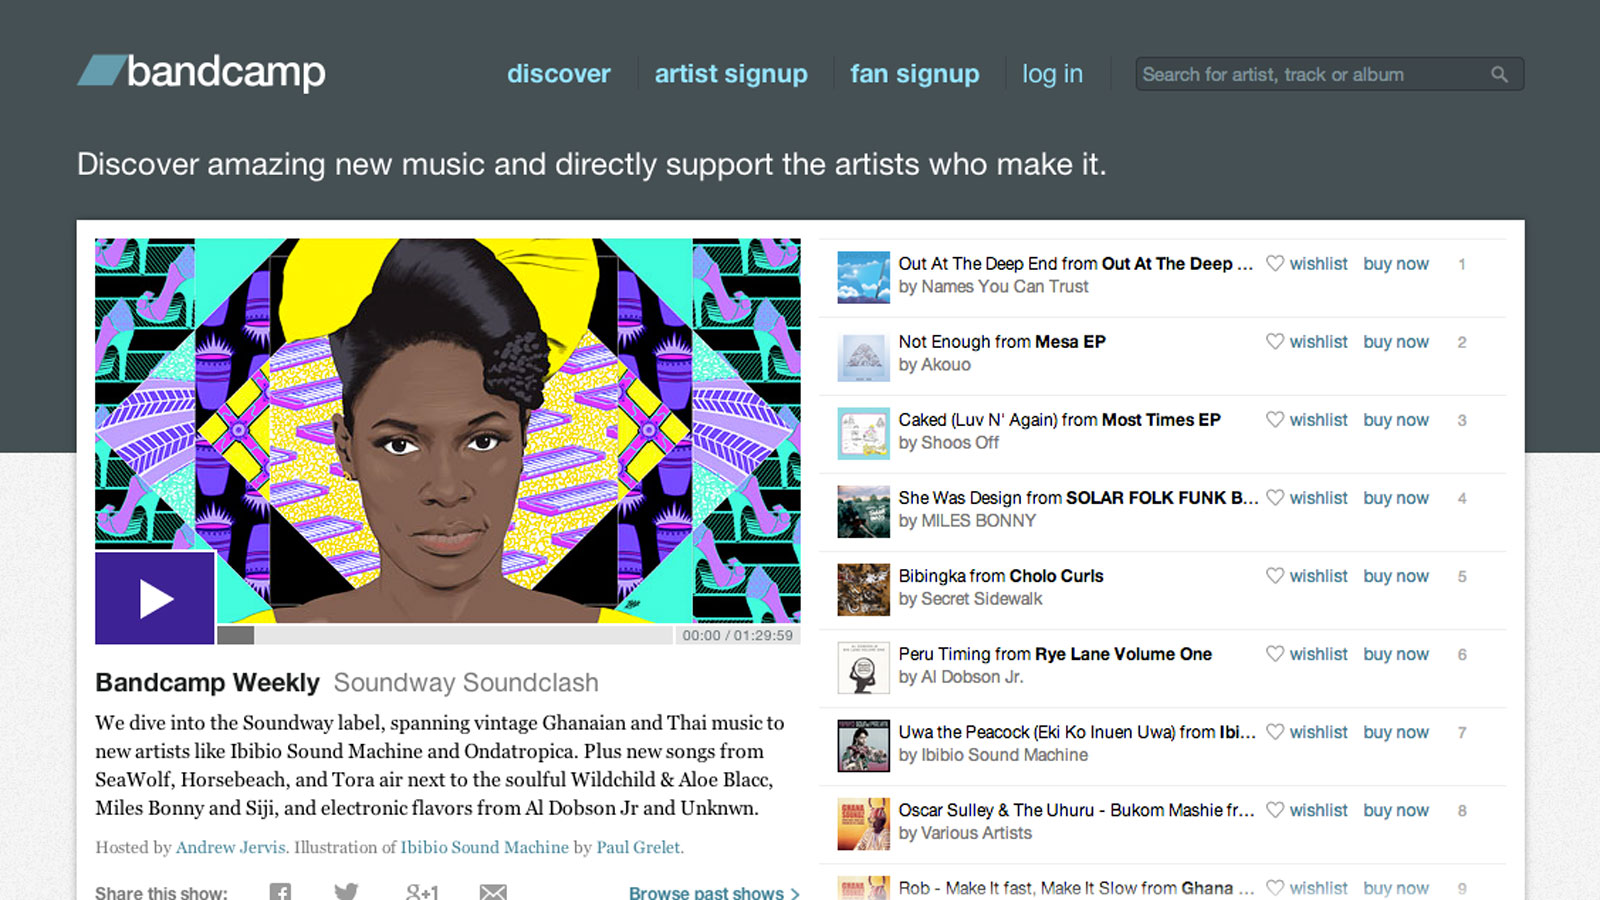Open Mesa EP album cover thumbnail
1600x900 pixels.
[x=863, y=355]
